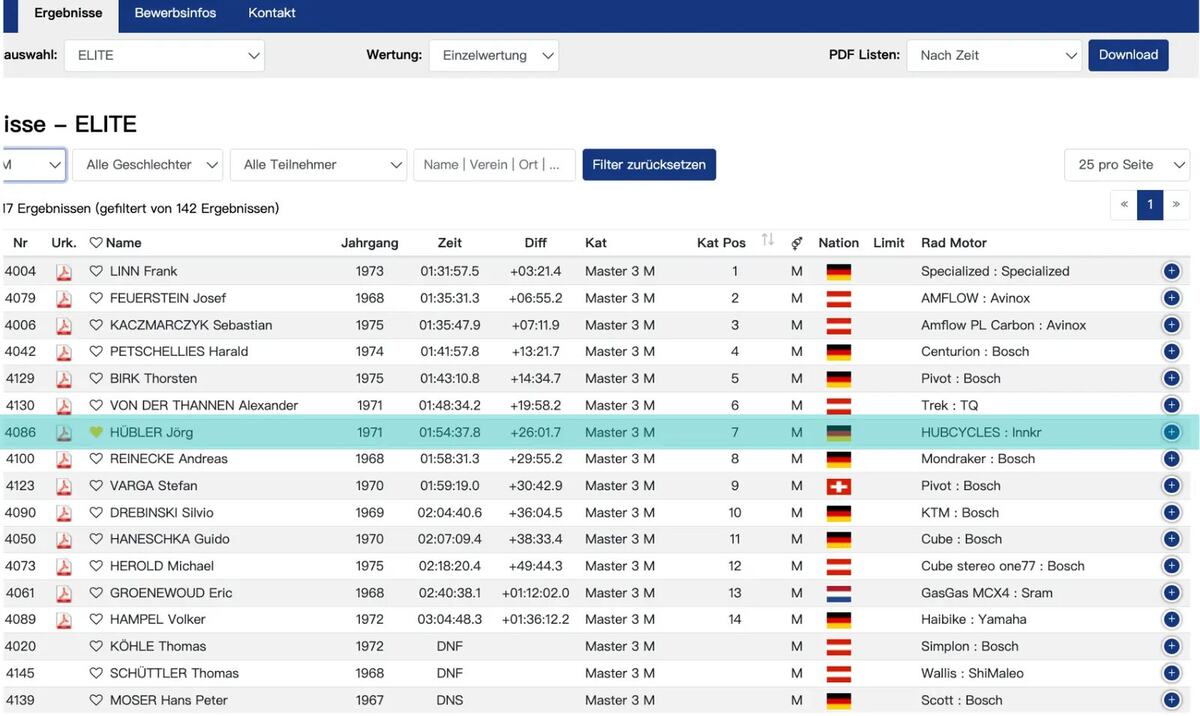
Task: Open PDF certificate for LINN Frank
Action: click(x=64, y=271)
